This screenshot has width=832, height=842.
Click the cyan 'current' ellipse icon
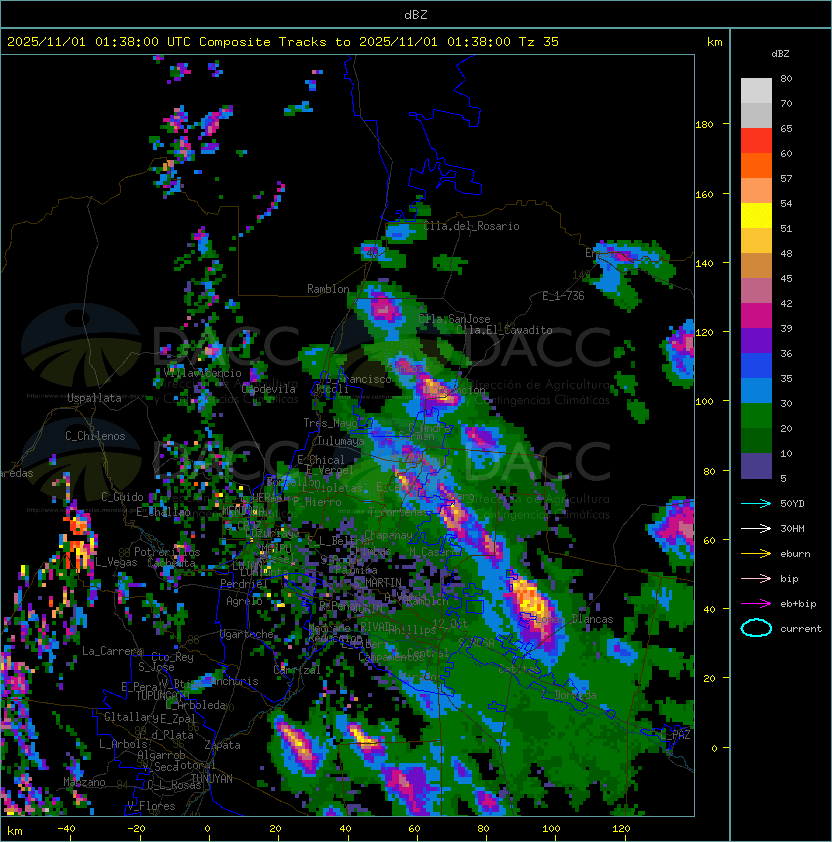(x=756, y=628)
